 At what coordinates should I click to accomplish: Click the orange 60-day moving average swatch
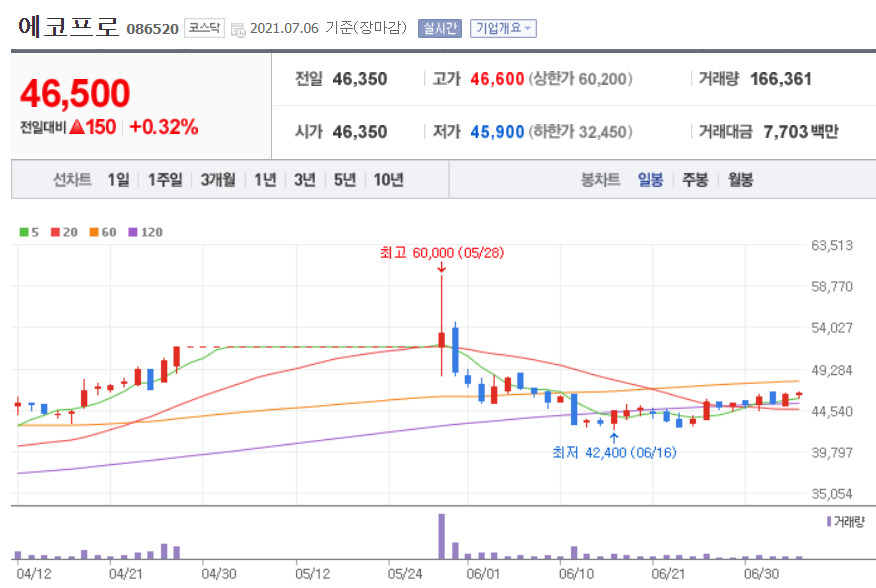tap(94, 232)
